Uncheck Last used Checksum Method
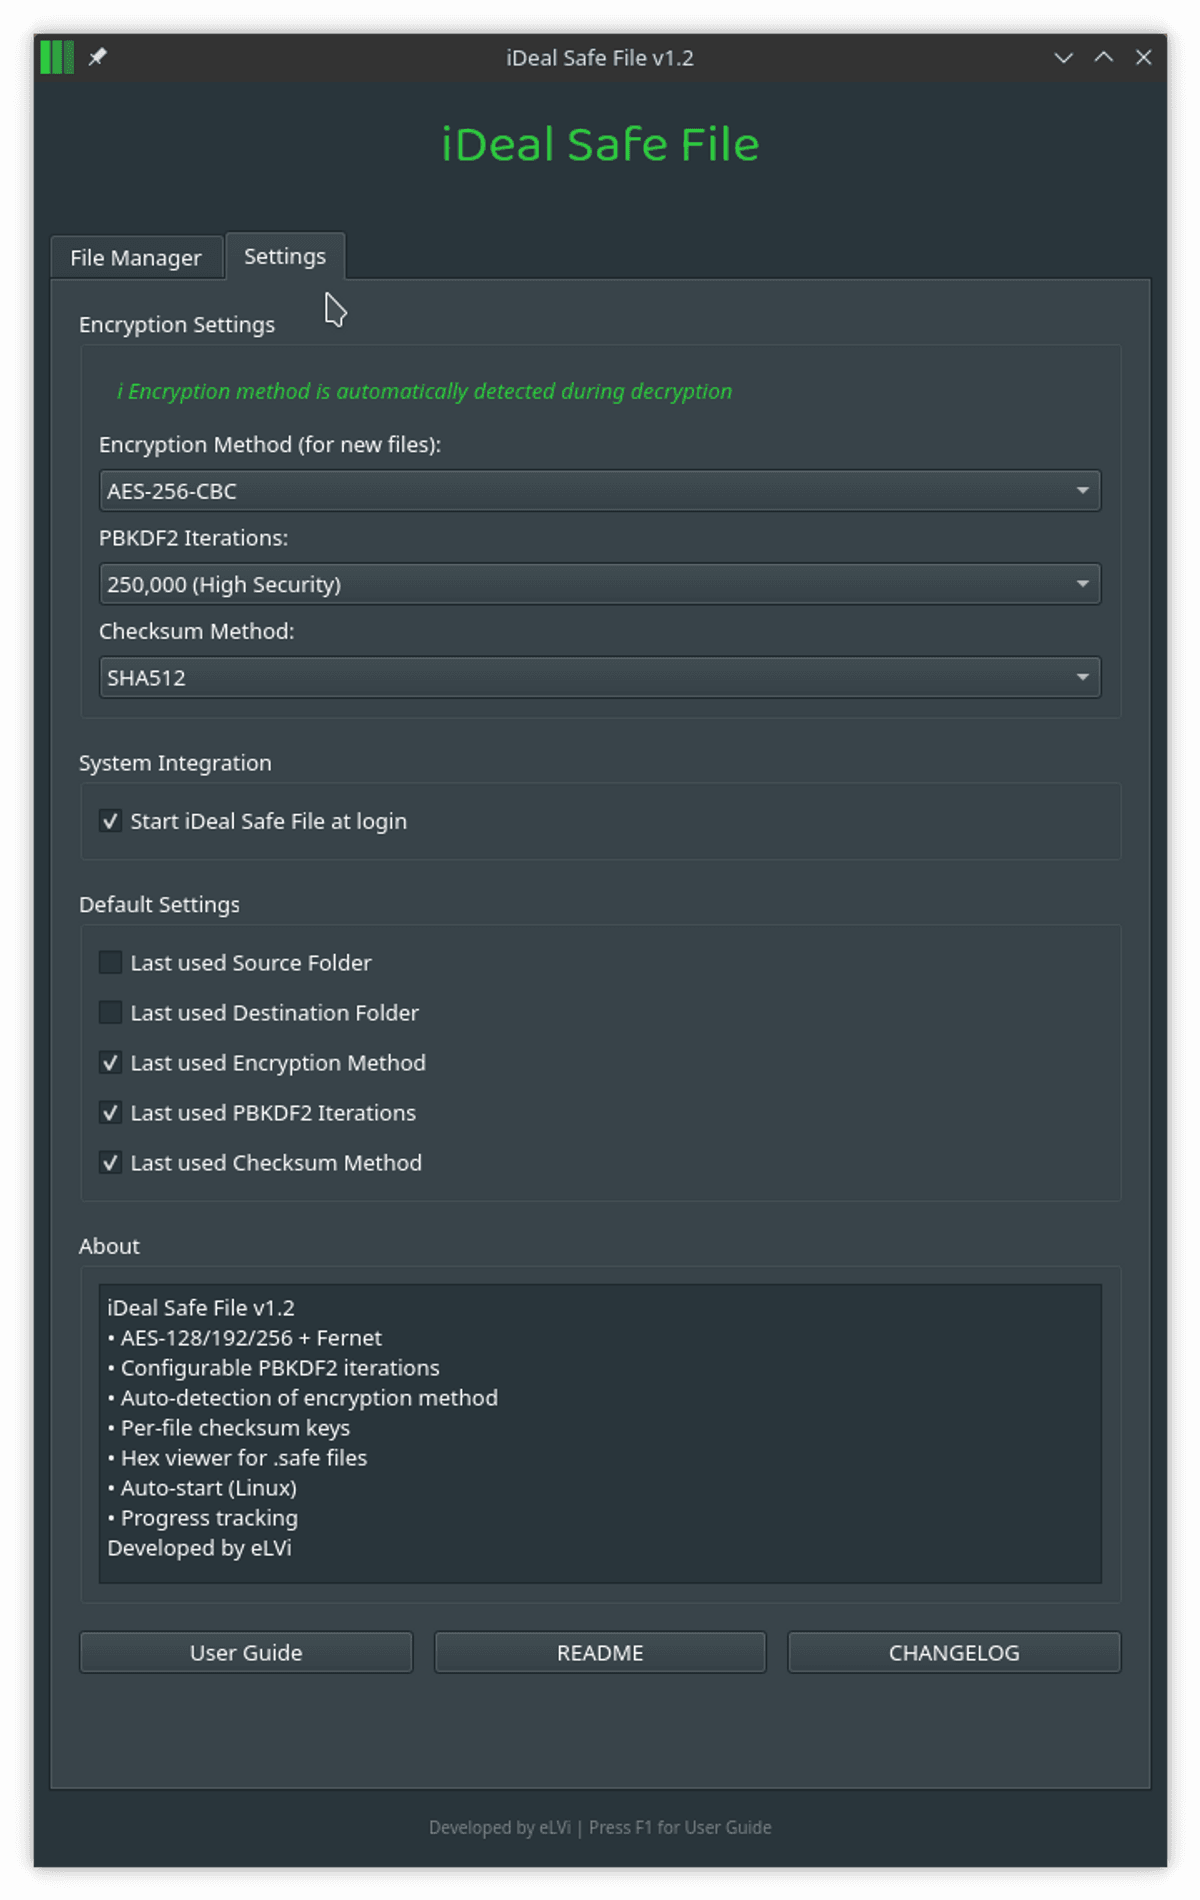 [111, 1163]
